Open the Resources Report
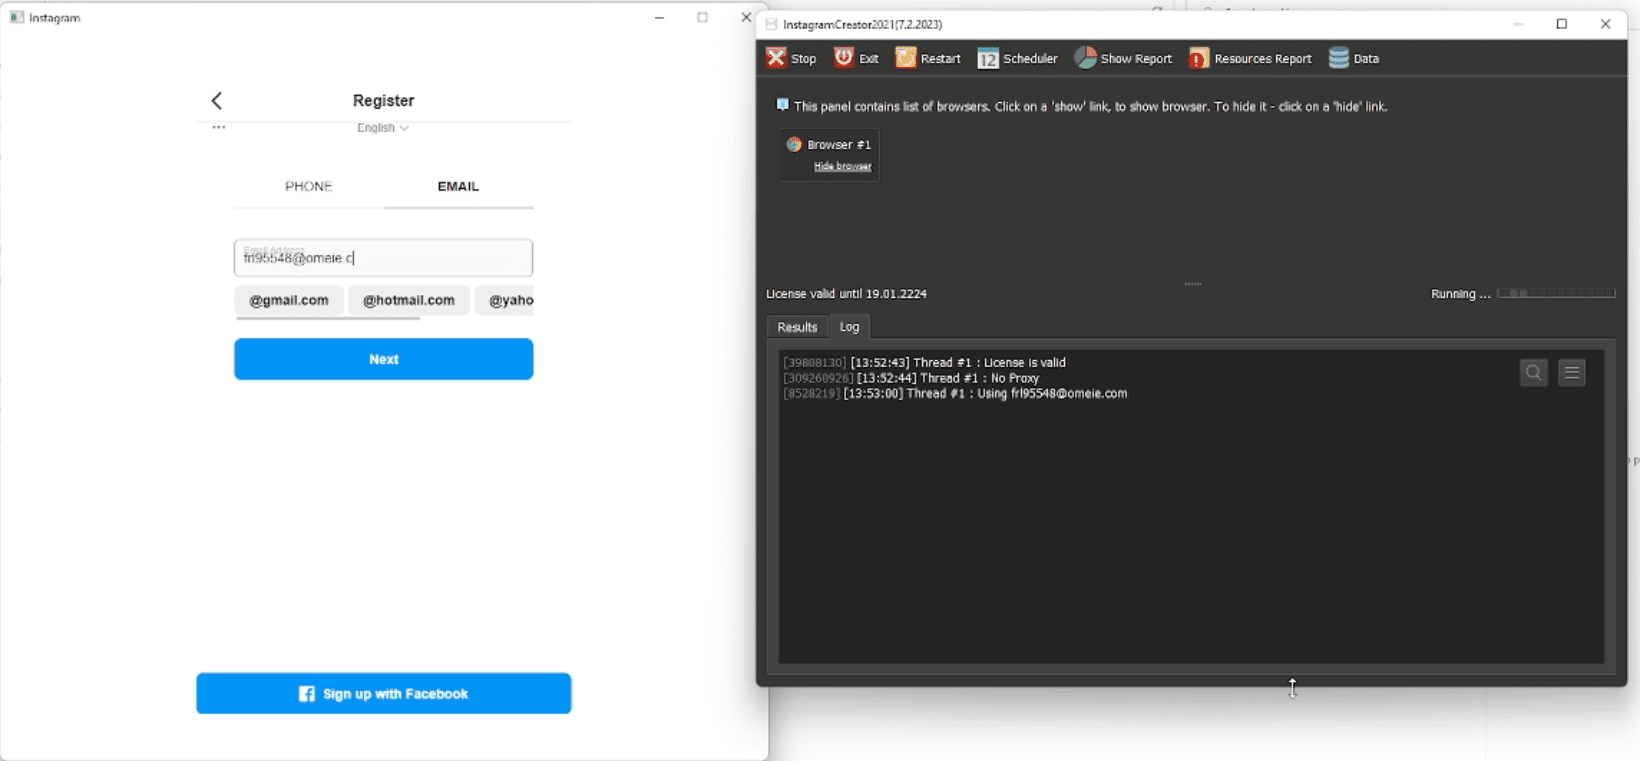The width and height of the screenshot is (1640, 761). (x=1250, y=58)
